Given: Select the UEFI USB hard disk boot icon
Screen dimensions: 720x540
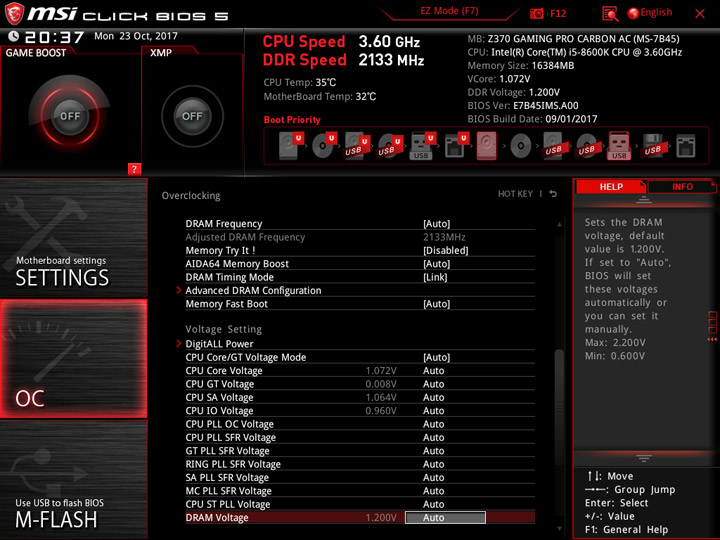Looking at the screenshot, I should (357, 146).
